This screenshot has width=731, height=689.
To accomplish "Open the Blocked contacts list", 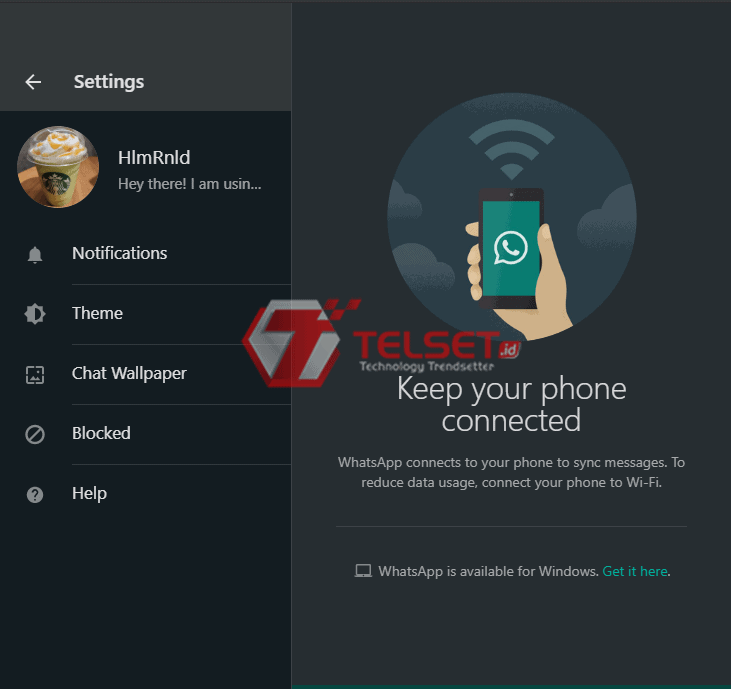I will coord(101,433).
